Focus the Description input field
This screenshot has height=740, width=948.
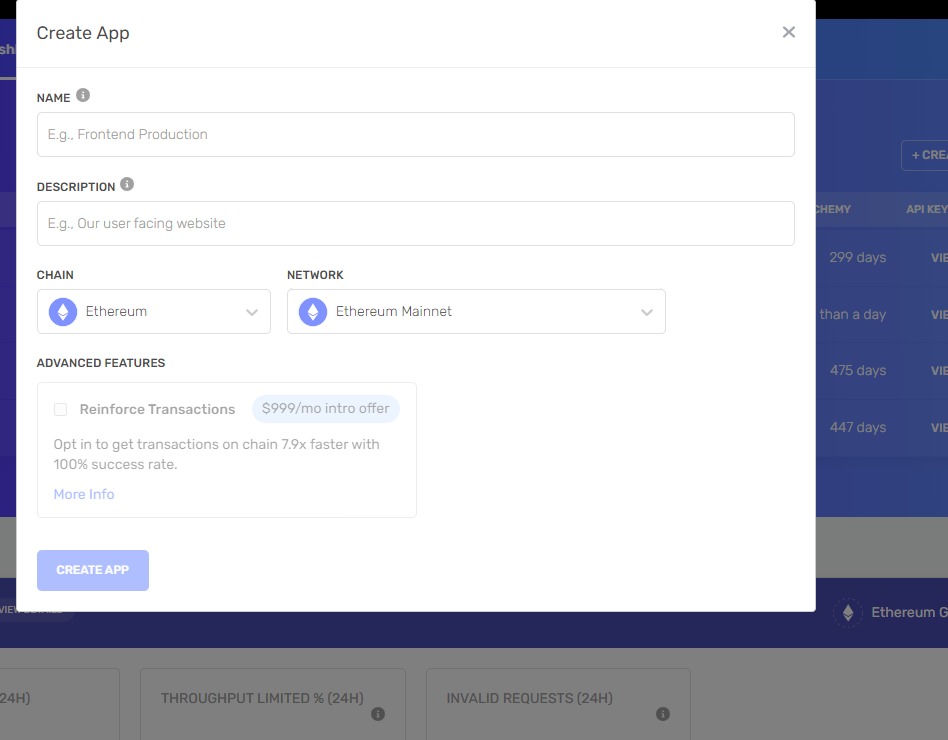pos(415,223)
